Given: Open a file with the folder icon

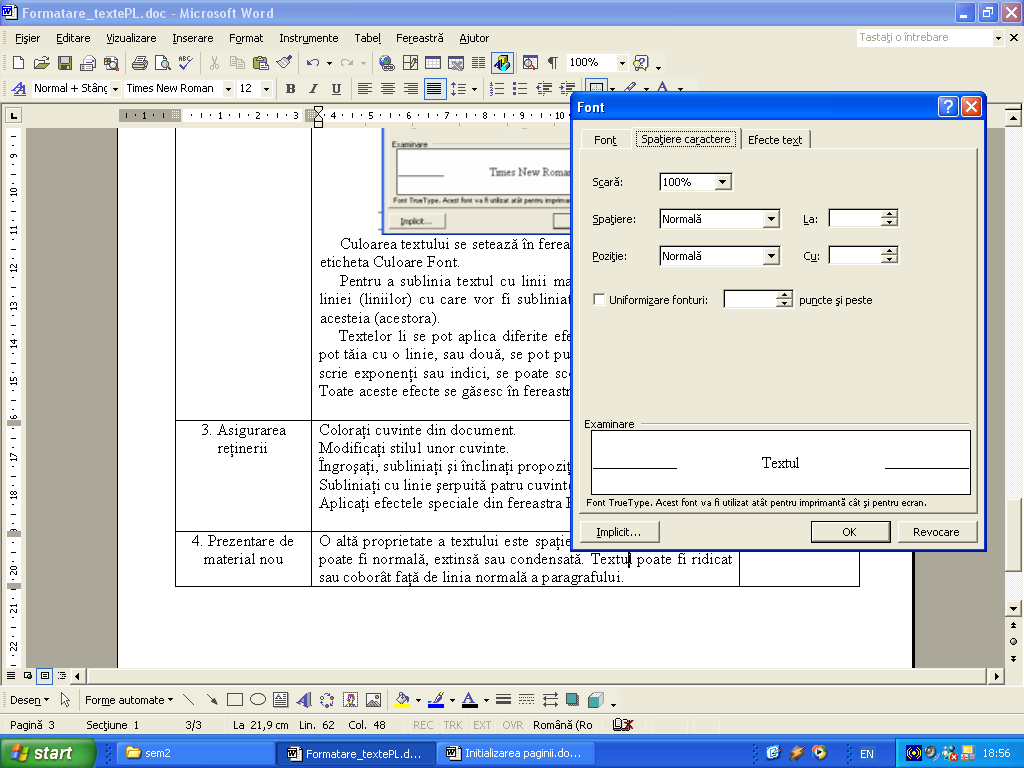Looking at the screenshot, I should pyautogui.click(x=41, y=63).
